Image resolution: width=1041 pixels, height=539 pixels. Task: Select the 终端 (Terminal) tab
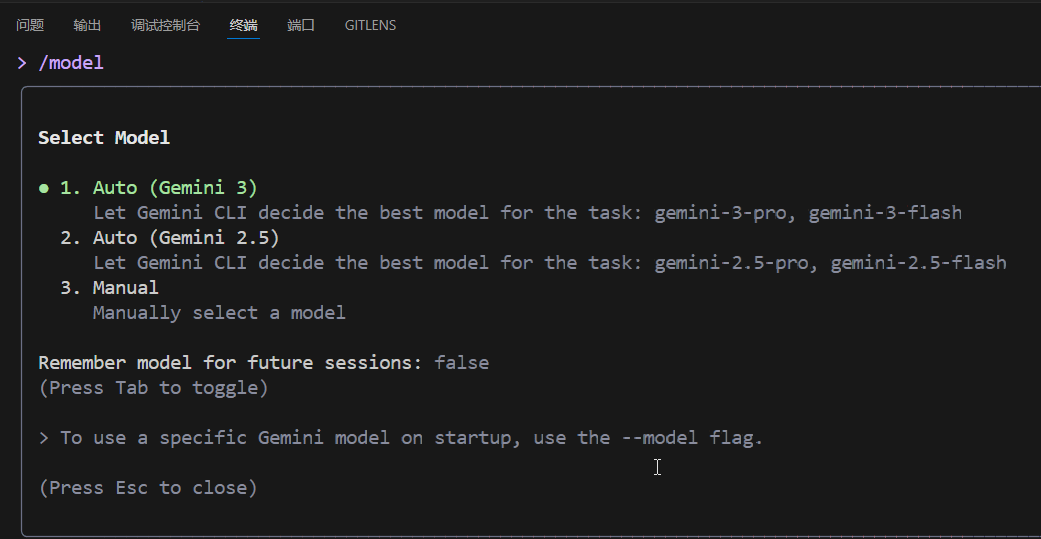pyautogui.click(x=243, y=25)
